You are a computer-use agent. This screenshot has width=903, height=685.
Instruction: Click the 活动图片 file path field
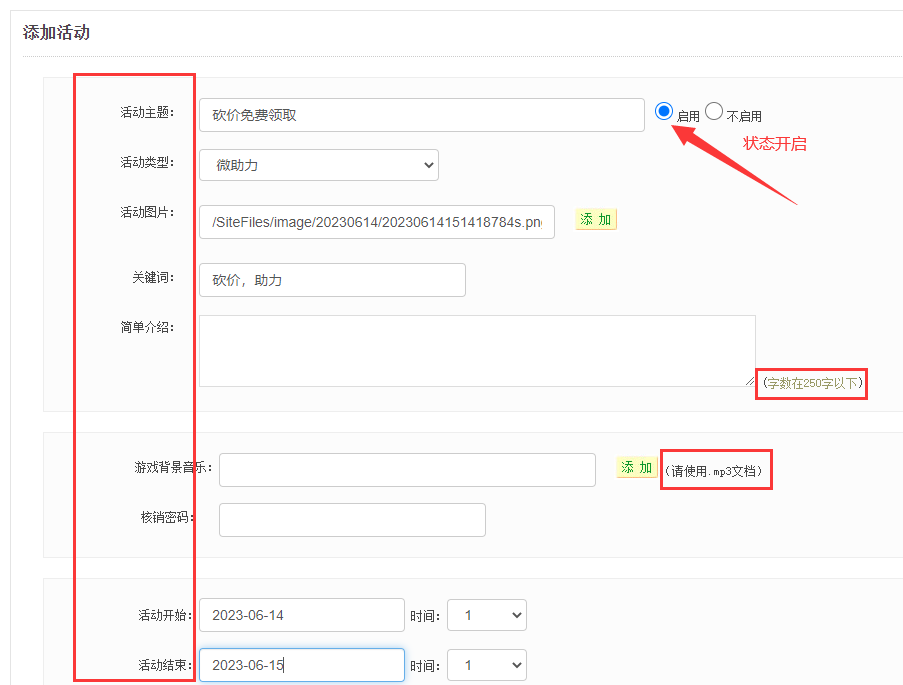[x=376, y=222]
